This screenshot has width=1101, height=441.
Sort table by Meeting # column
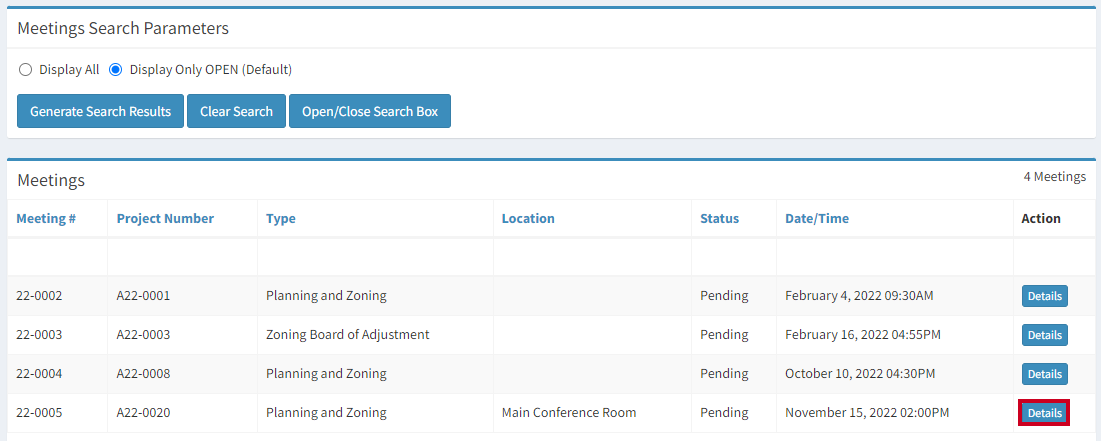(x=46, y=218)
